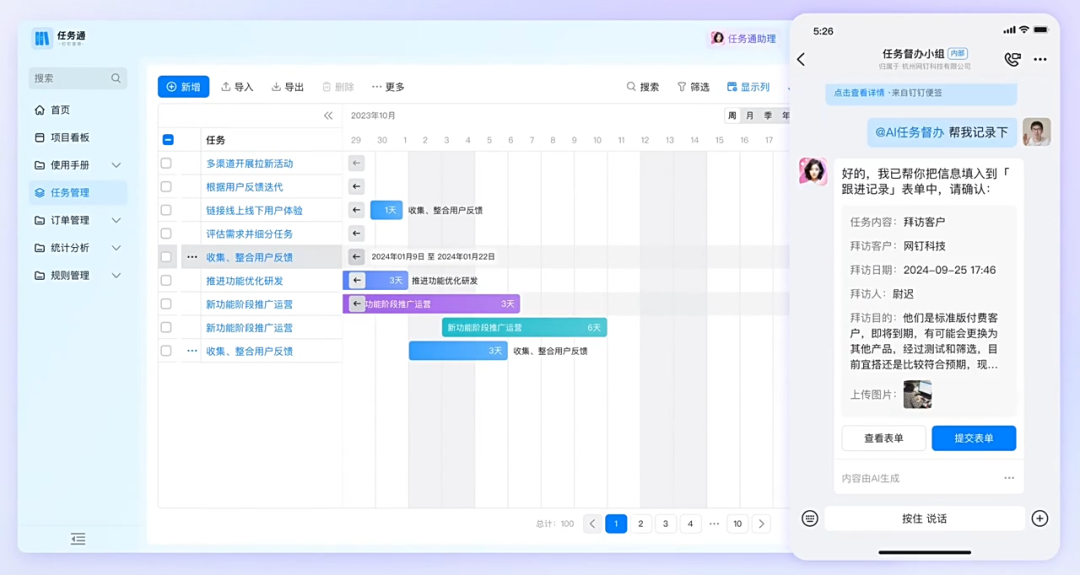The width and height of the screenshot is (1080, 575).
Task: Click the back arrow on the 推进功能优化研发 bar
Action: click(356, 280)
